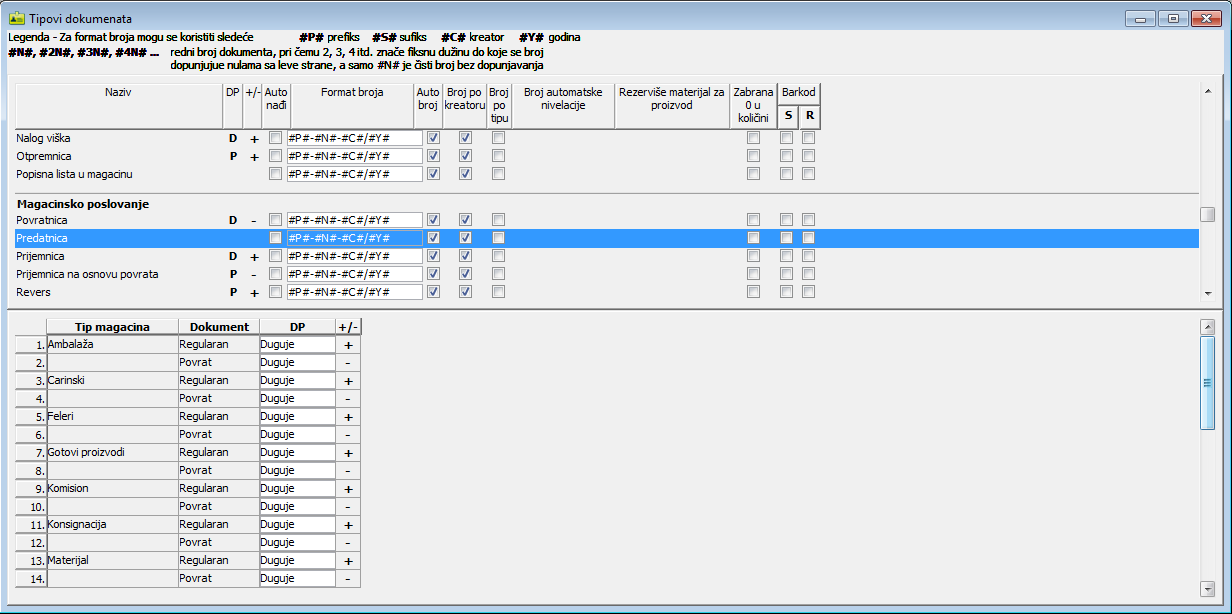Click the lower table's scroll-down arrow
Screen dimensions: 1232x614
1207,588
